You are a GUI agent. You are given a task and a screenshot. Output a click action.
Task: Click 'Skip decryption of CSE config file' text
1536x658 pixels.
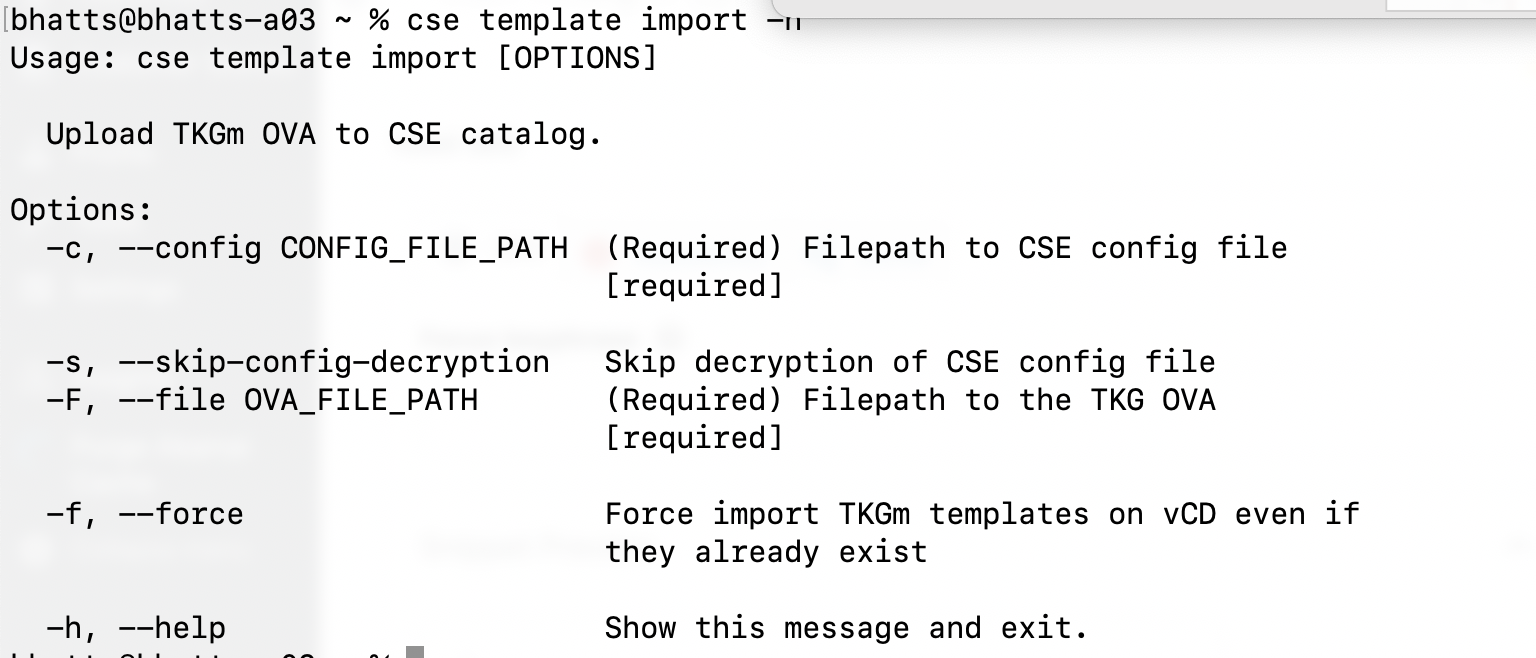click(x=910, y=362)
